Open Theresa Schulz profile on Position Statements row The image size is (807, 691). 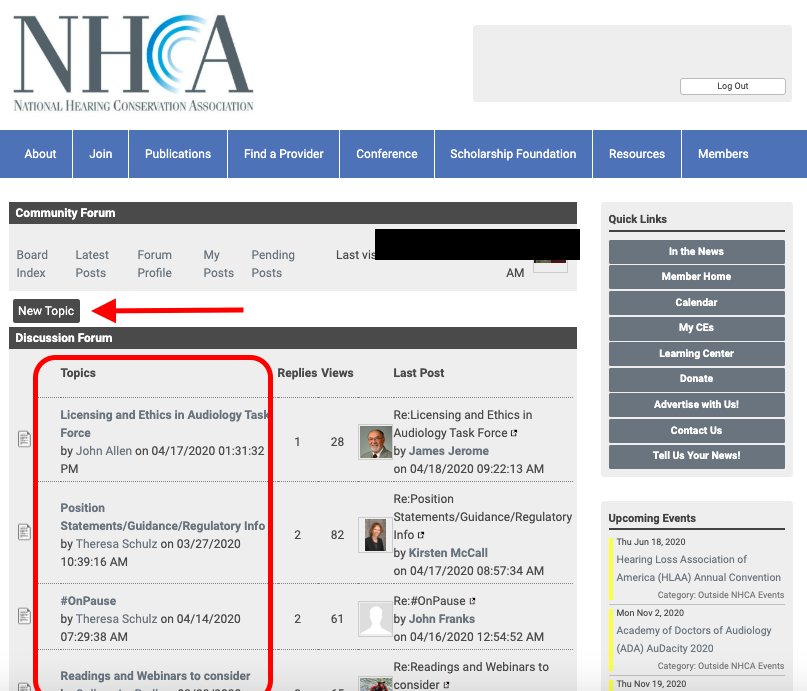(116, 544)
